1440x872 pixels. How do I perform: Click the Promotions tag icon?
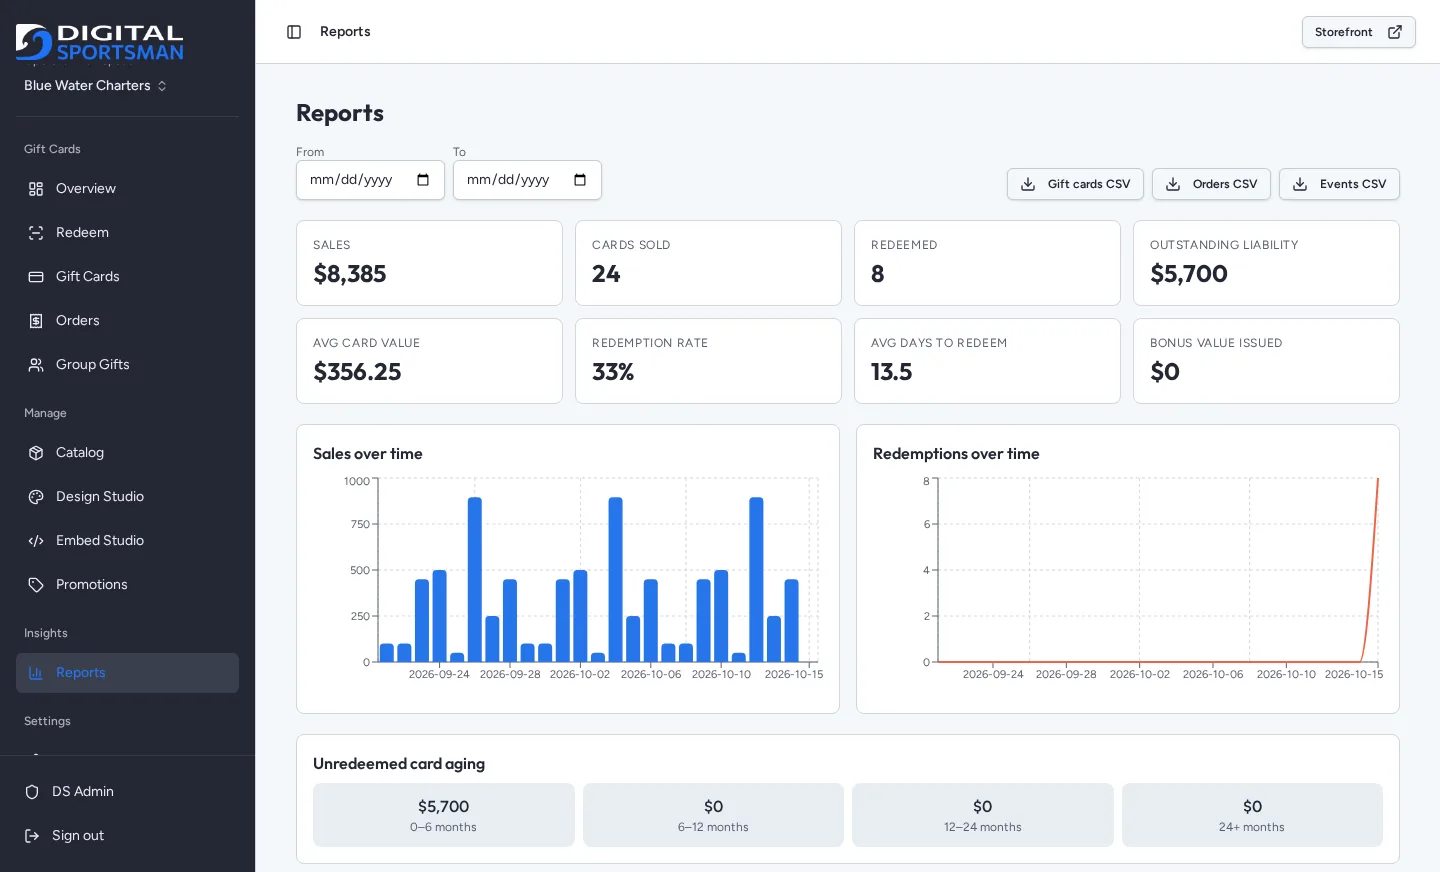(x=36, y=585)
